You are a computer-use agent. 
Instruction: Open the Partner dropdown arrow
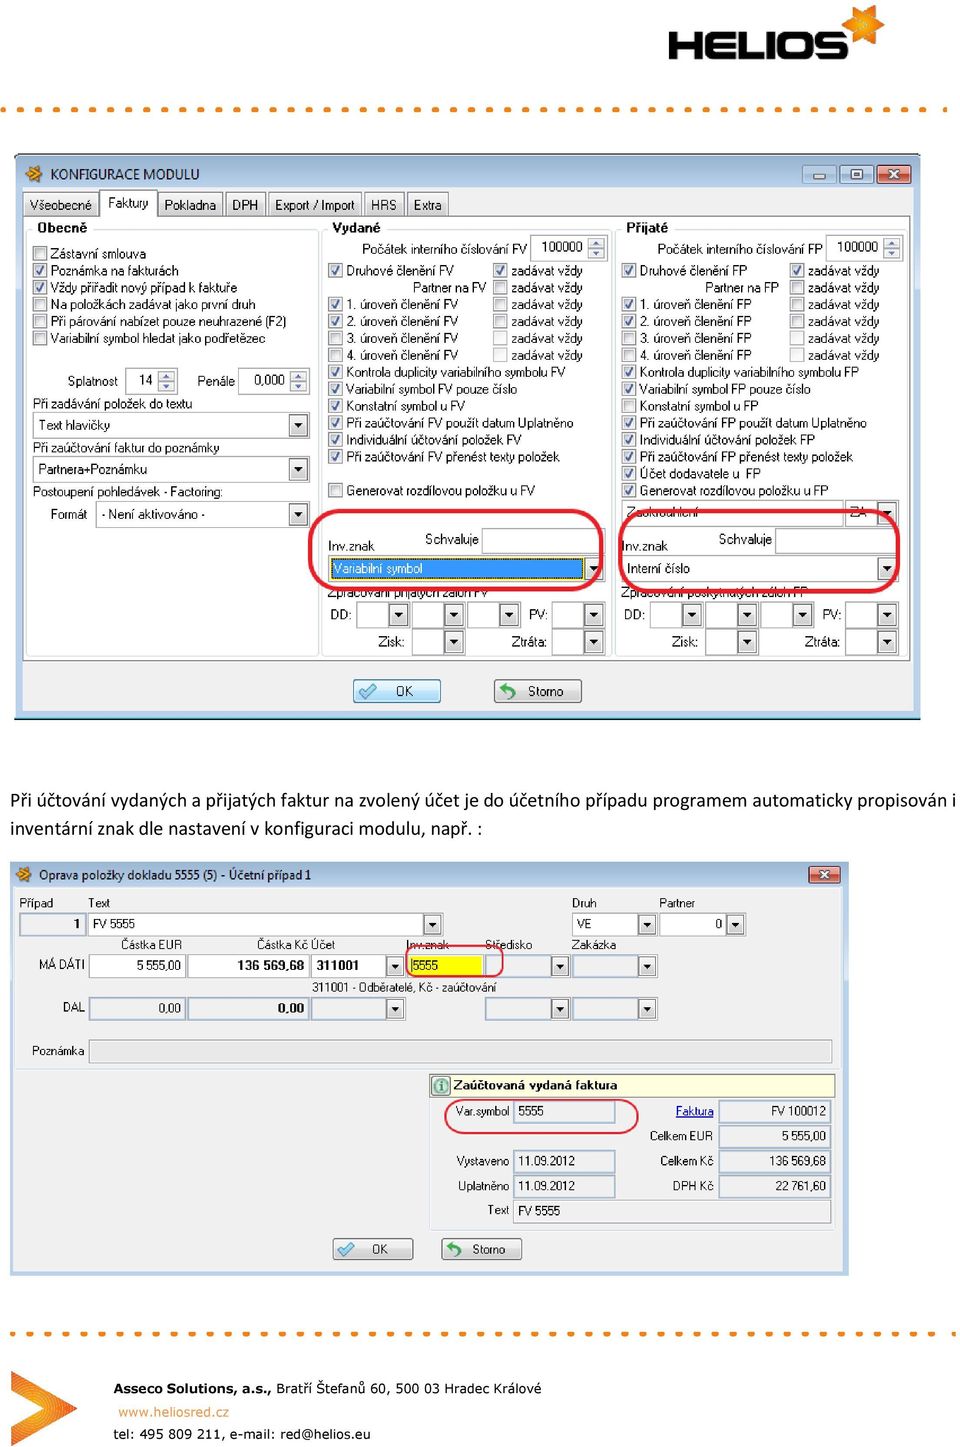735,924
